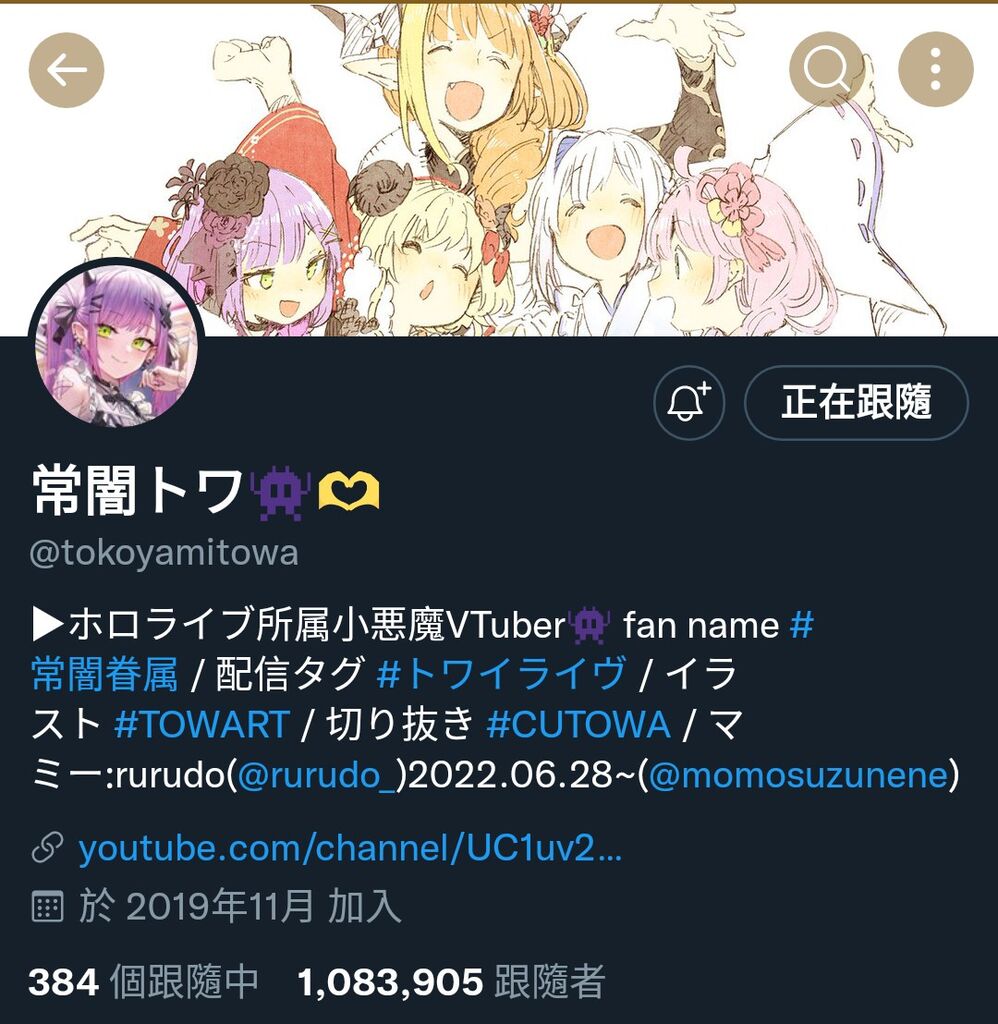Visit the @rurudo_ mention
The width and height of the screenshot is (998, 1024).
(317, 775)
